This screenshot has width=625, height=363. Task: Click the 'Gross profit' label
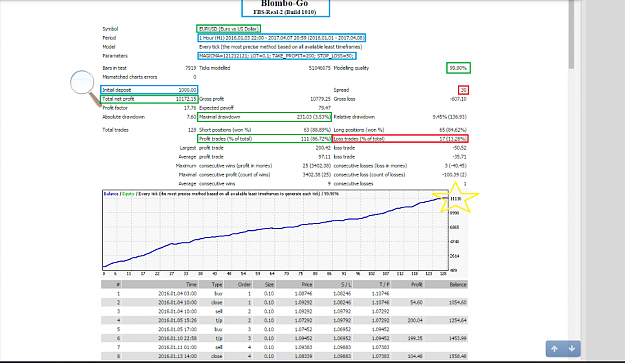211,99
